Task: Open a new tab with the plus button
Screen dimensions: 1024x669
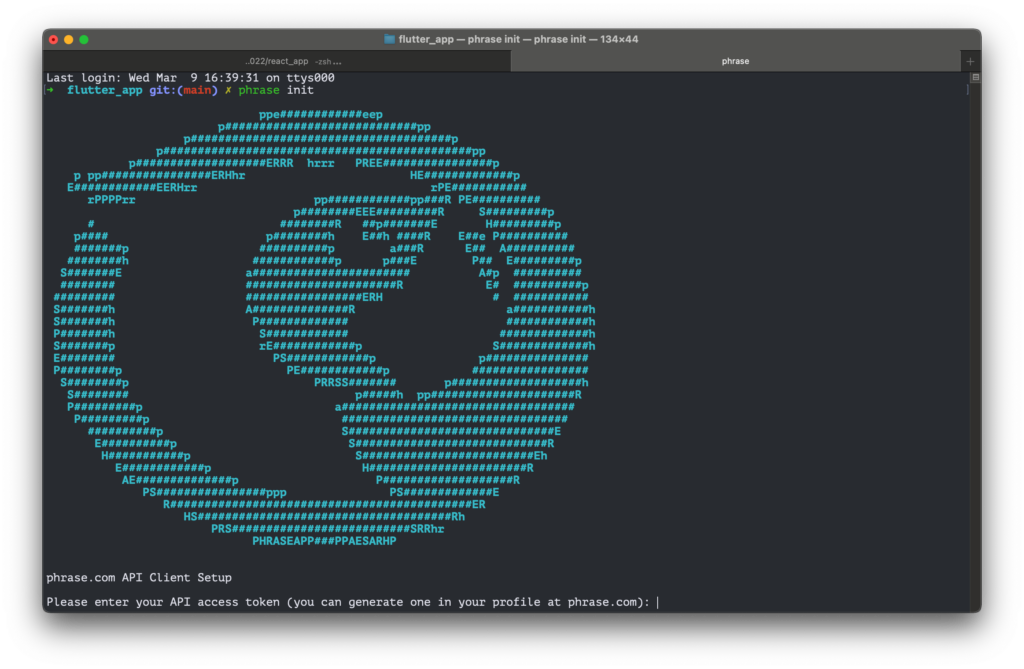Action: click(x=969, y=60)
